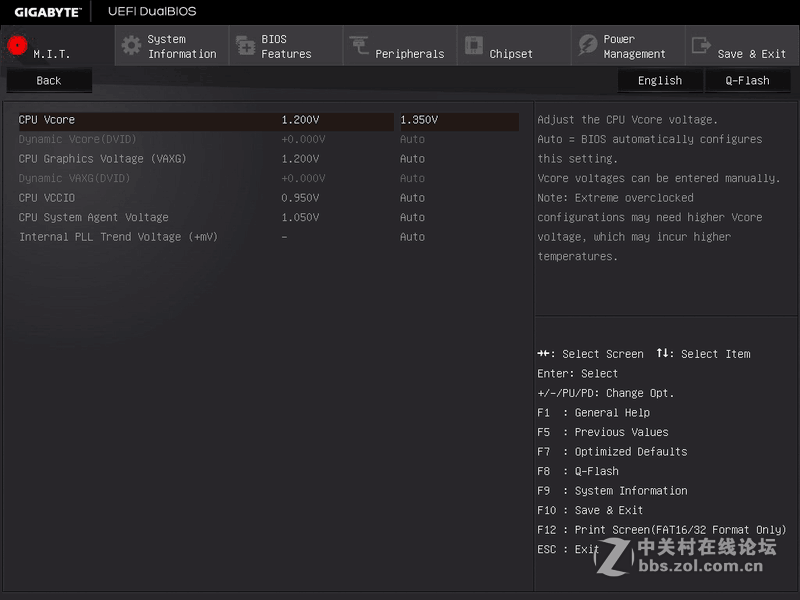Open the CPU Vcore value selector
The width and height of the screenshot is (800, 600).
click(x=330, y=119)
